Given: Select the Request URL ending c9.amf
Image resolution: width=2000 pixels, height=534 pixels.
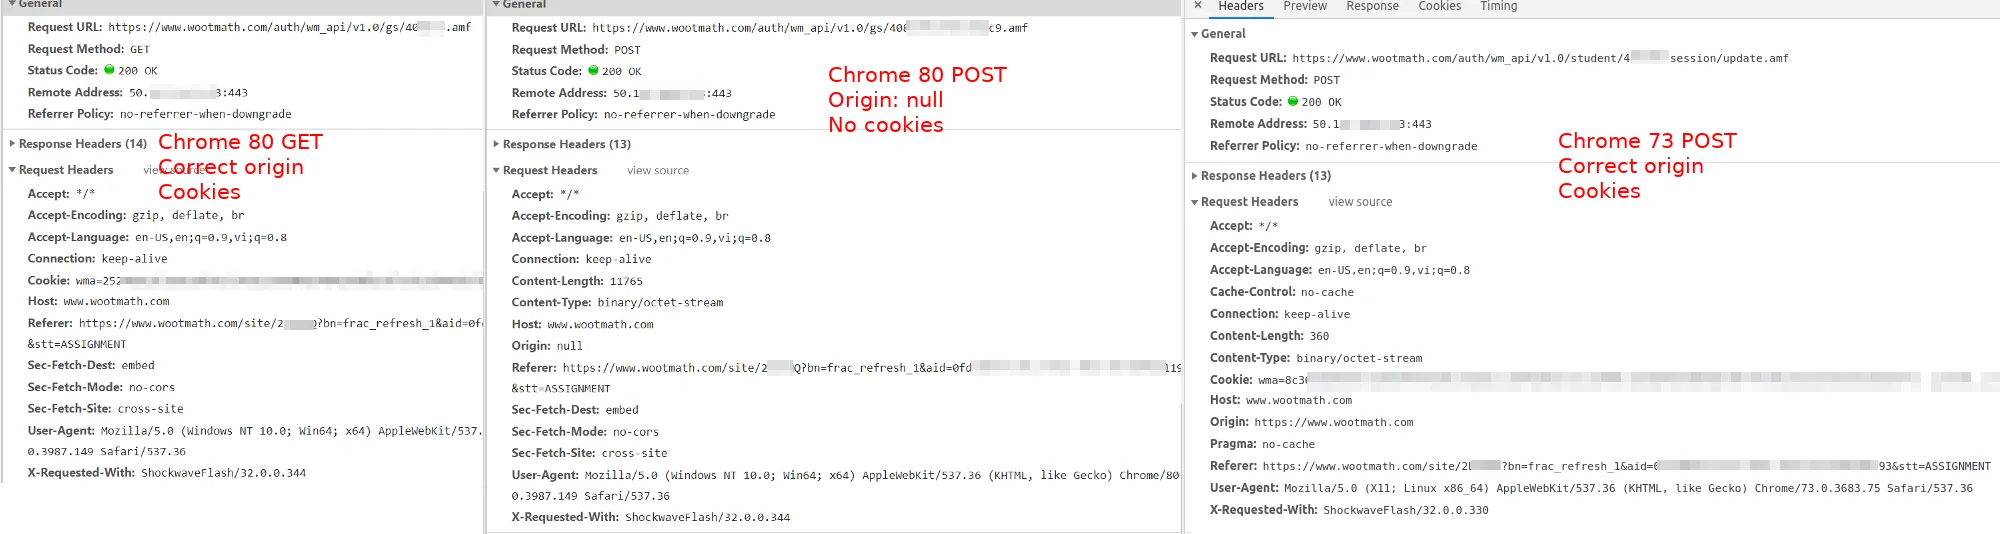Looking at the screenshot, I should click(769, 28).
